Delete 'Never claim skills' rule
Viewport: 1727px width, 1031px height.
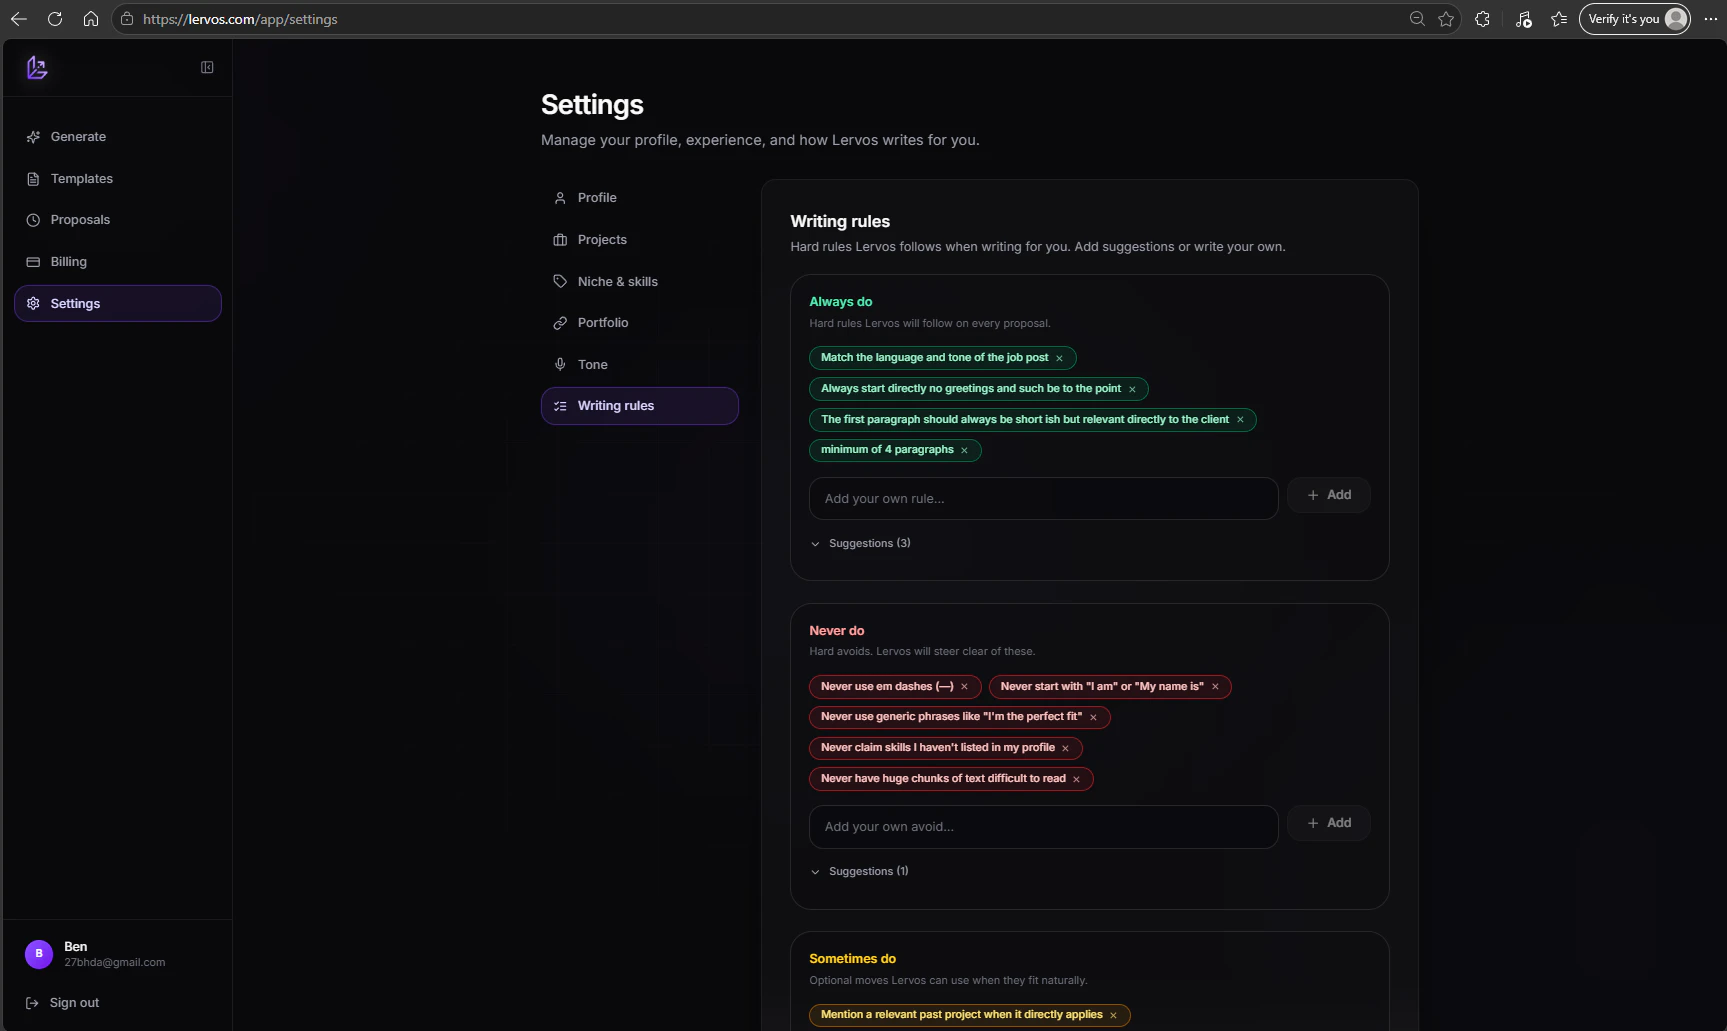1065,749
